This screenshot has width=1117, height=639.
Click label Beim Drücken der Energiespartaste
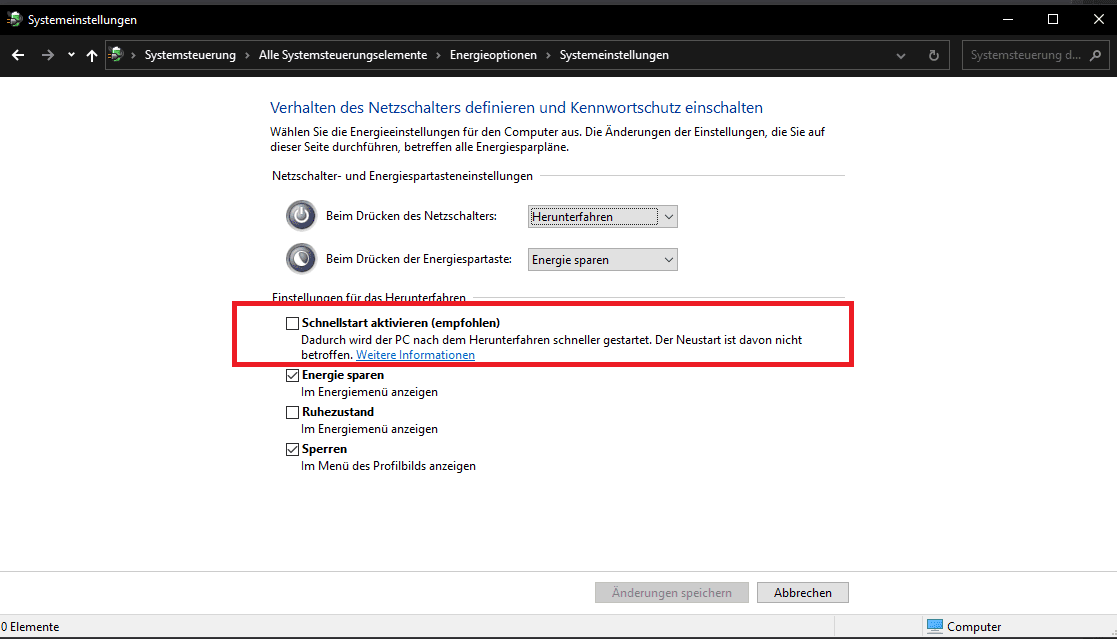(419, 259)
